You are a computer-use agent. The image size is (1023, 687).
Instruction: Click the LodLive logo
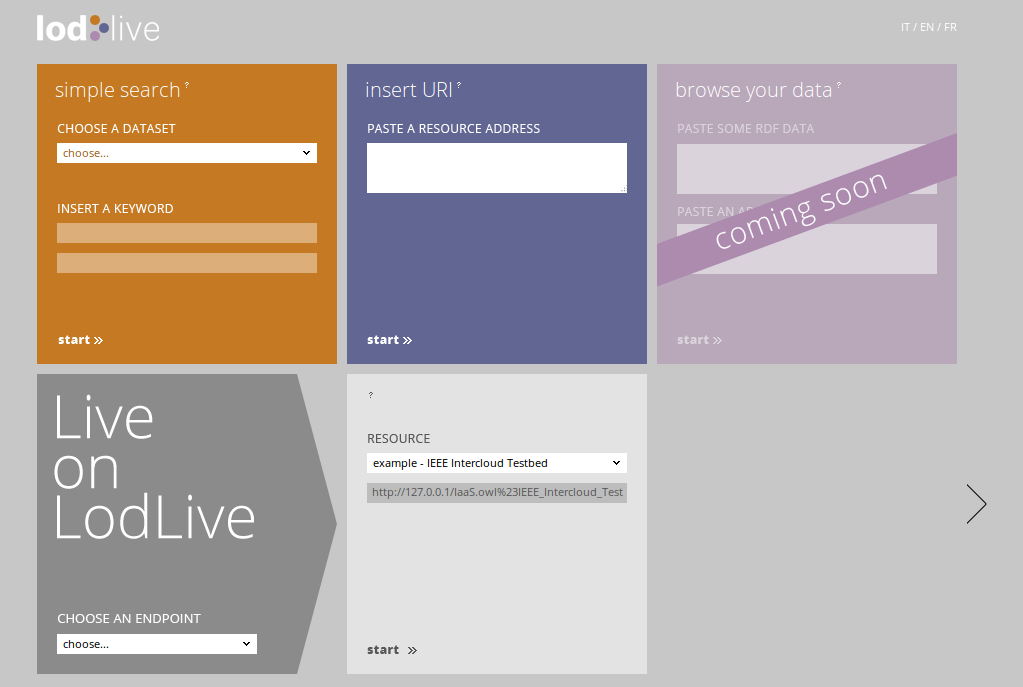point(98,29)
